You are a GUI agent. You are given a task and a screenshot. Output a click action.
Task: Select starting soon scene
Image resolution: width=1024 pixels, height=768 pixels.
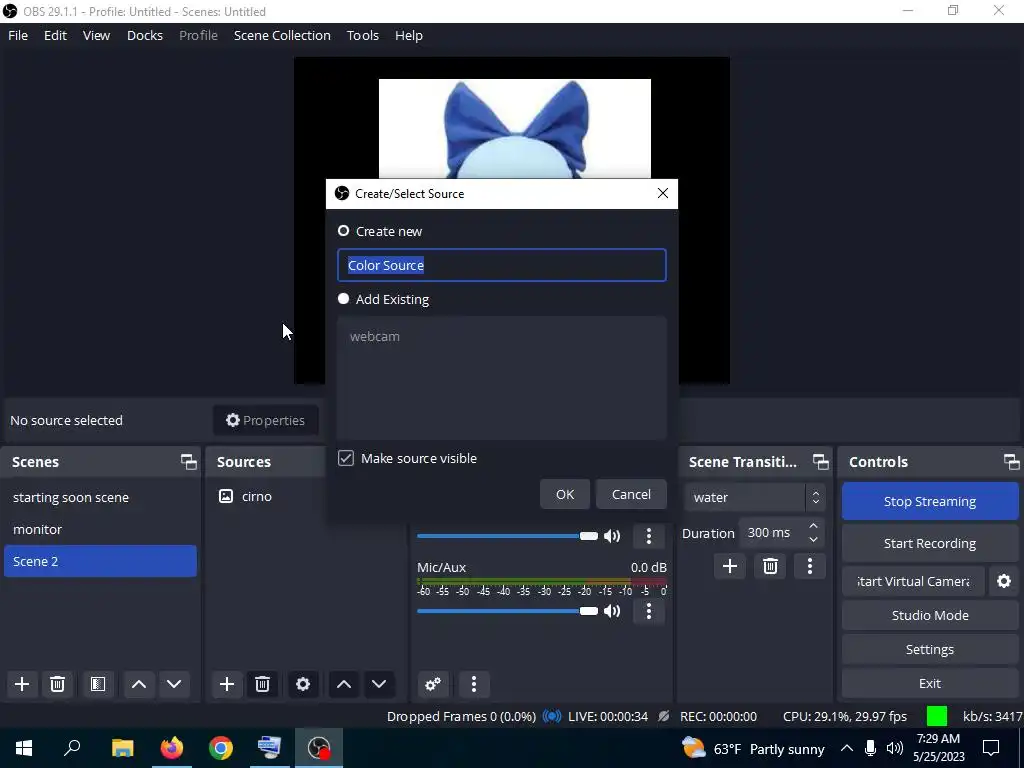coord(100,498)
